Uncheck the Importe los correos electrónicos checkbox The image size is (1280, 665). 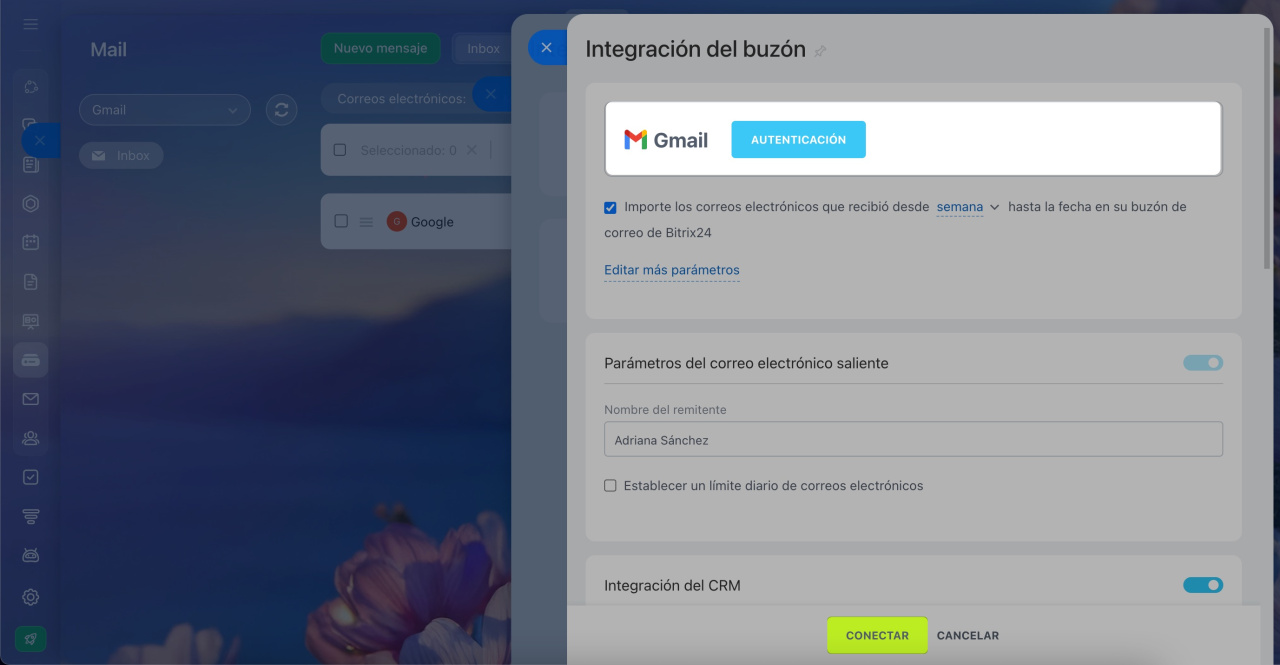(x=610, y=207)
